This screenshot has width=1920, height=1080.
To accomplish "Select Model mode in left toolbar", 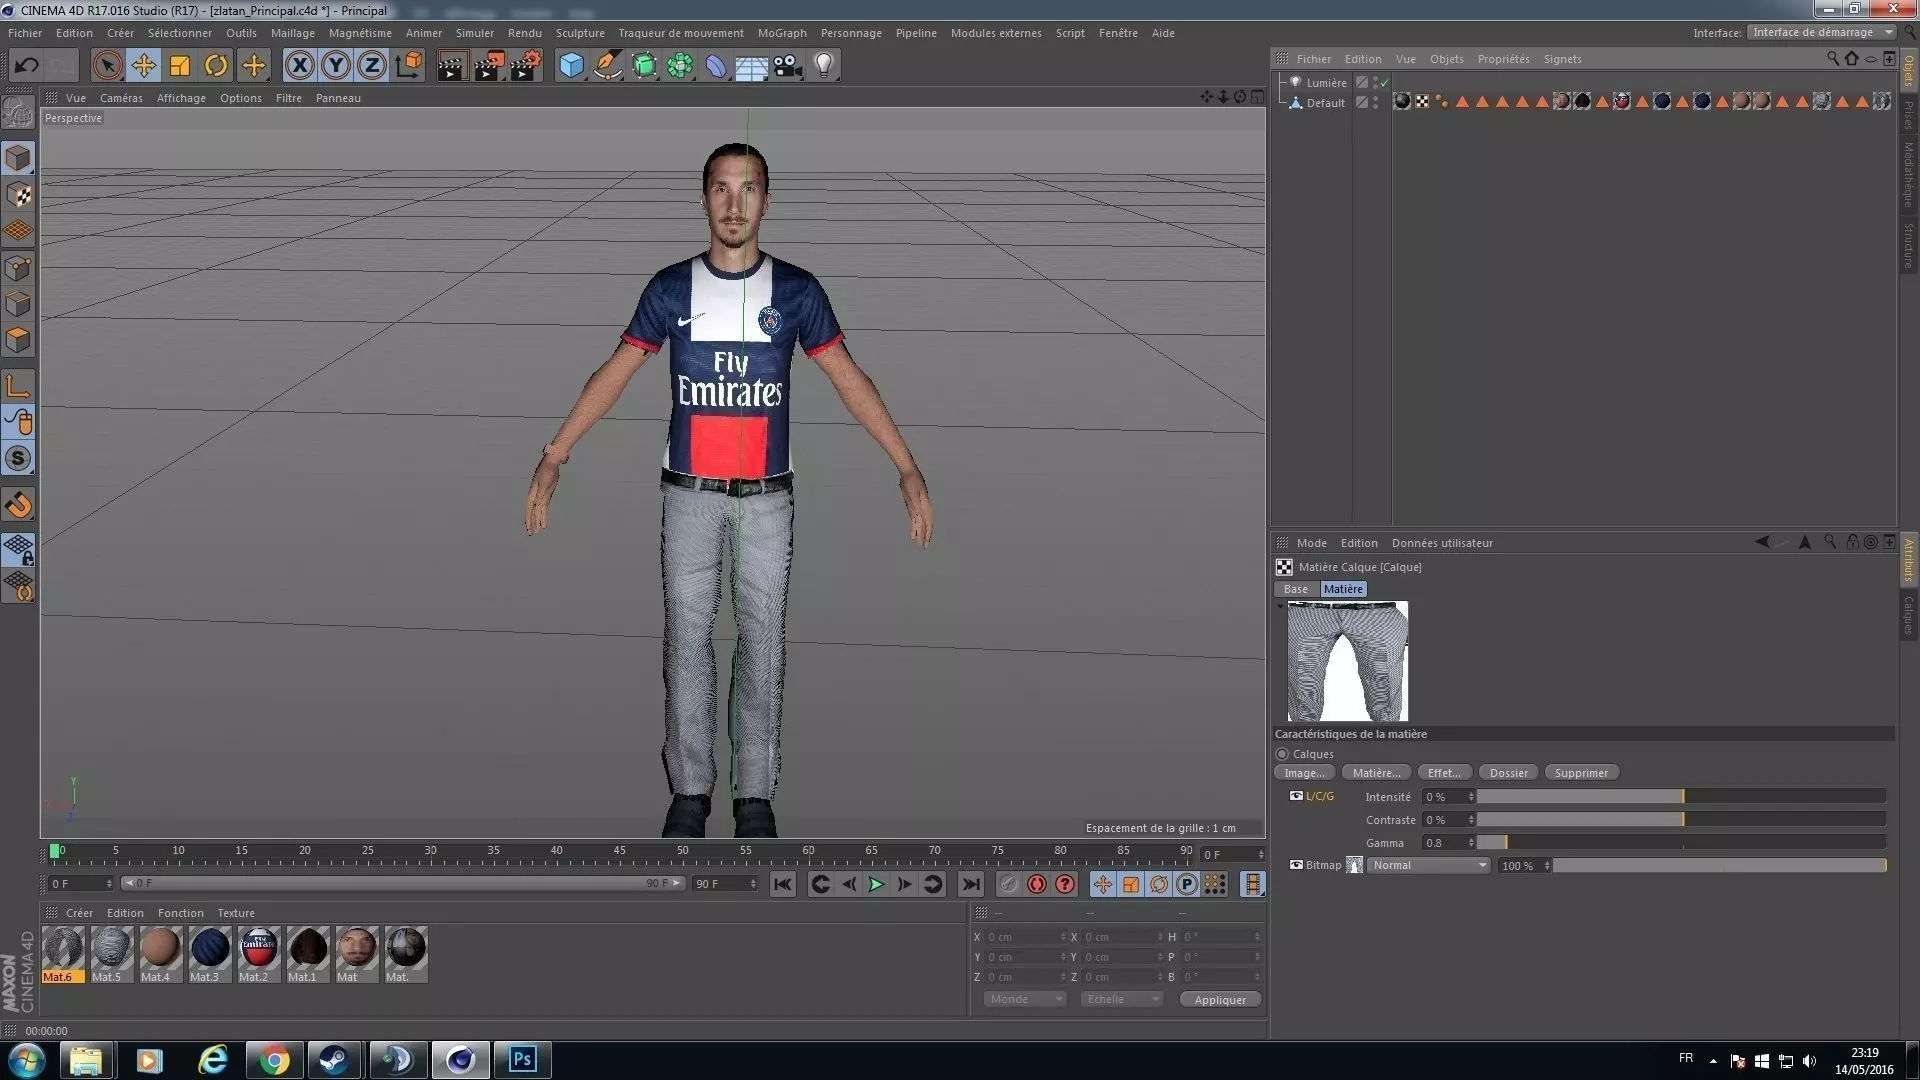I will (18, 158).
